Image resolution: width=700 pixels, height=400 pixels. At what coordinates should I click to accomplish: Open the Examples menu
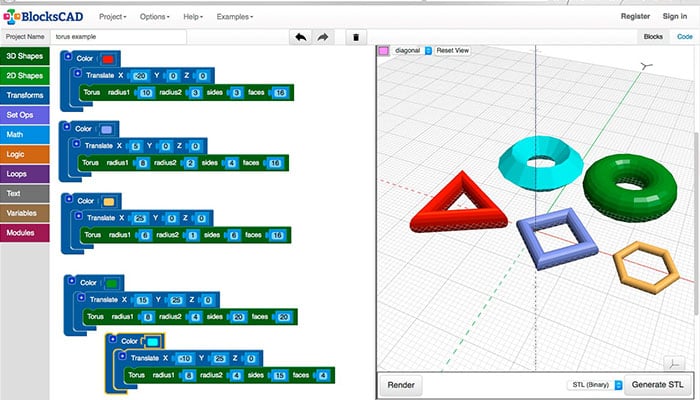235,17
